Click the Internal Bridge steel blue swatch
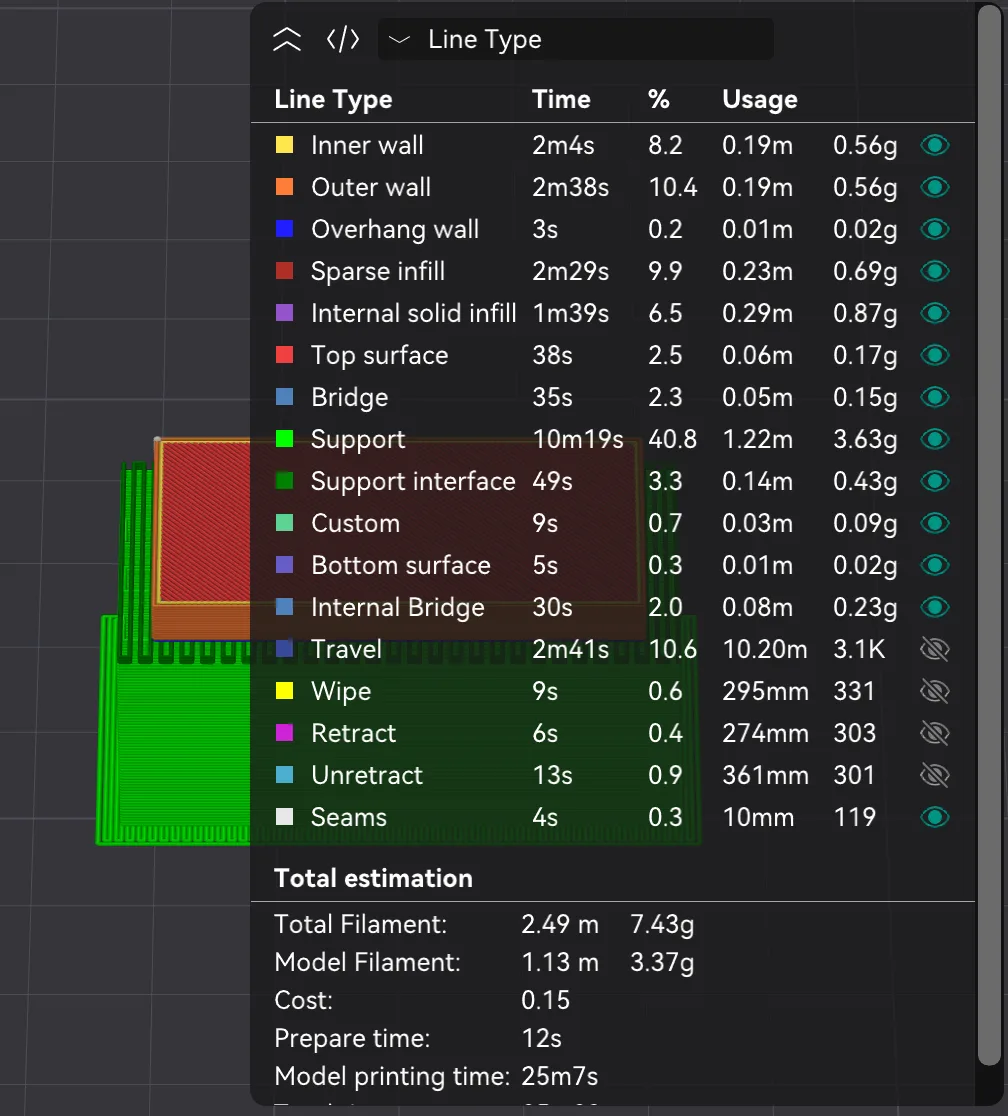 pyautogui.click(x=285, y=607)
